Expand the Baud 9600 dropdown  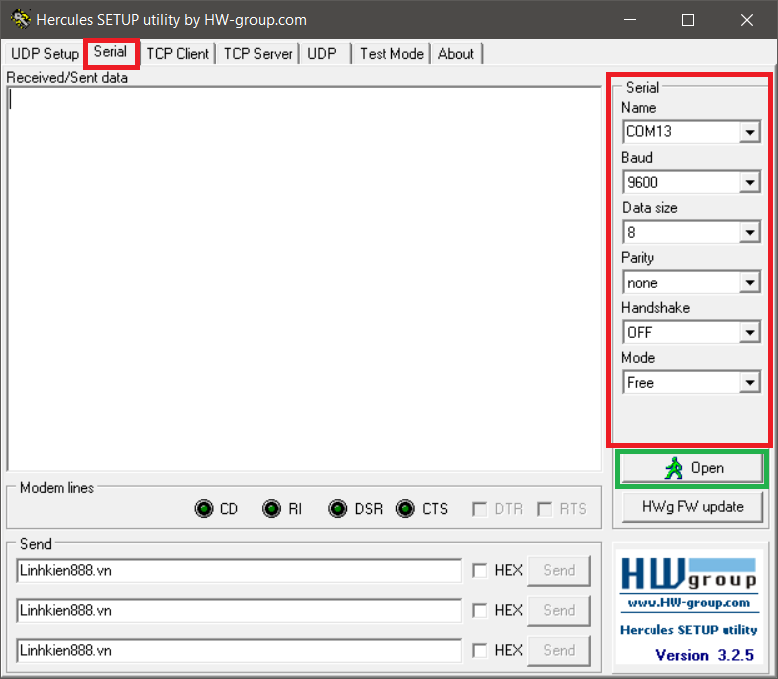click(750, 182)
